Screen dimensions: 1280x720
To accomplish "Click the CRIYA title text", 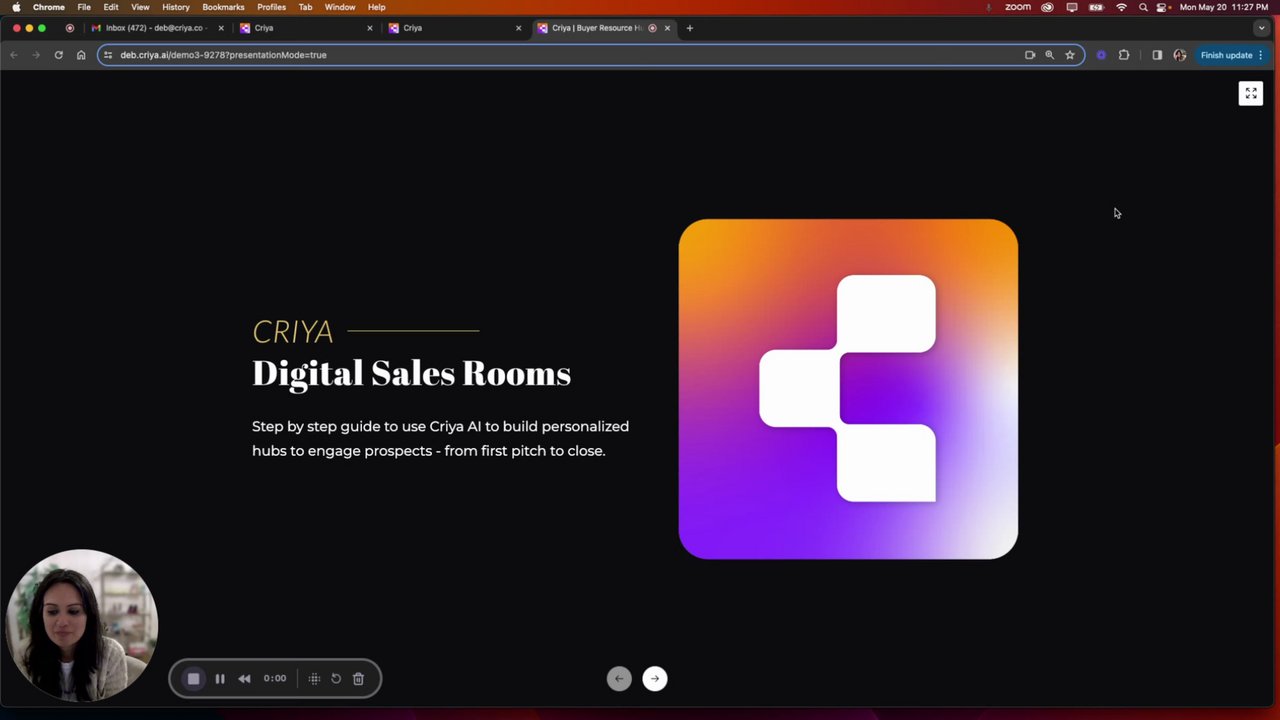I will click(x=292, y=331).
